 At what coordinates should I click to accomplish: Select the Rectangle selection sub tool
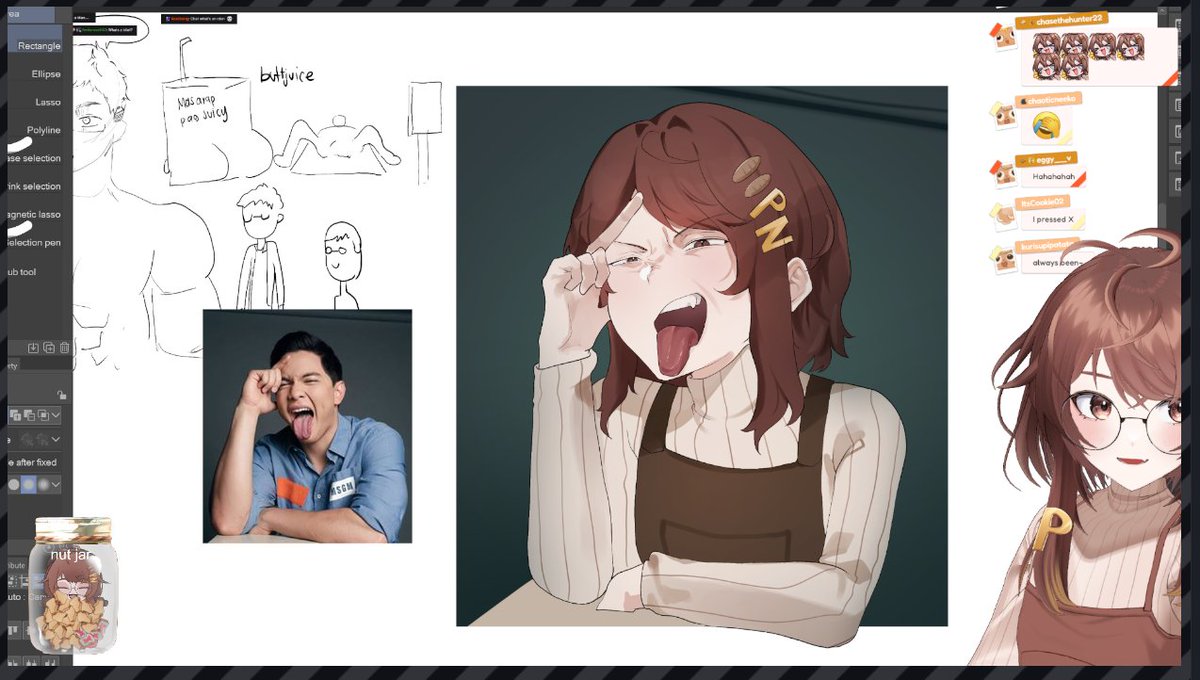point(36,45)
